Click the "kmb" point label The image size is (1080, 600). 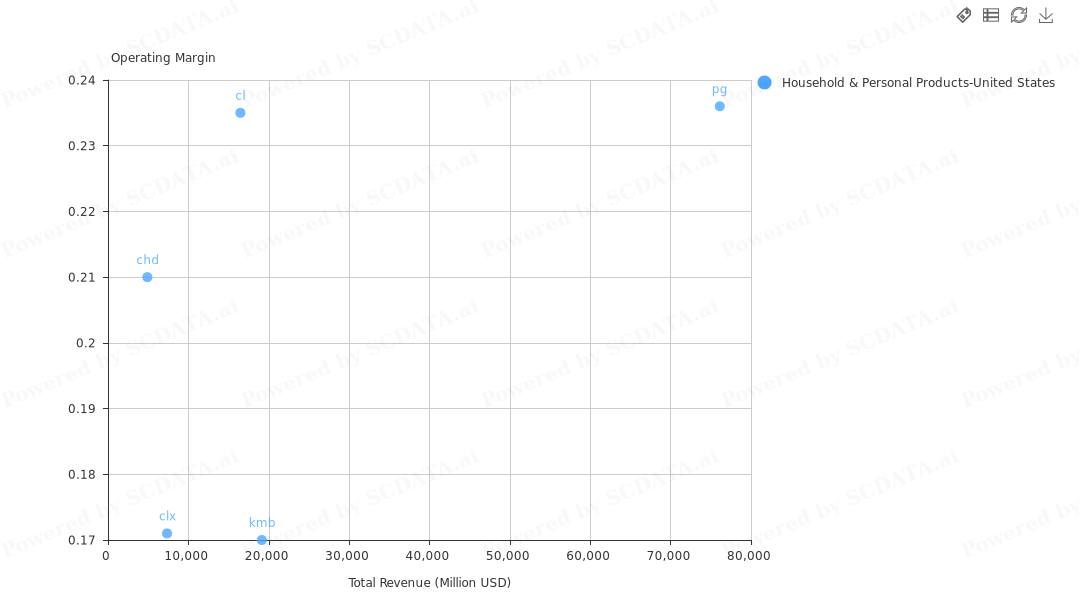262,523
